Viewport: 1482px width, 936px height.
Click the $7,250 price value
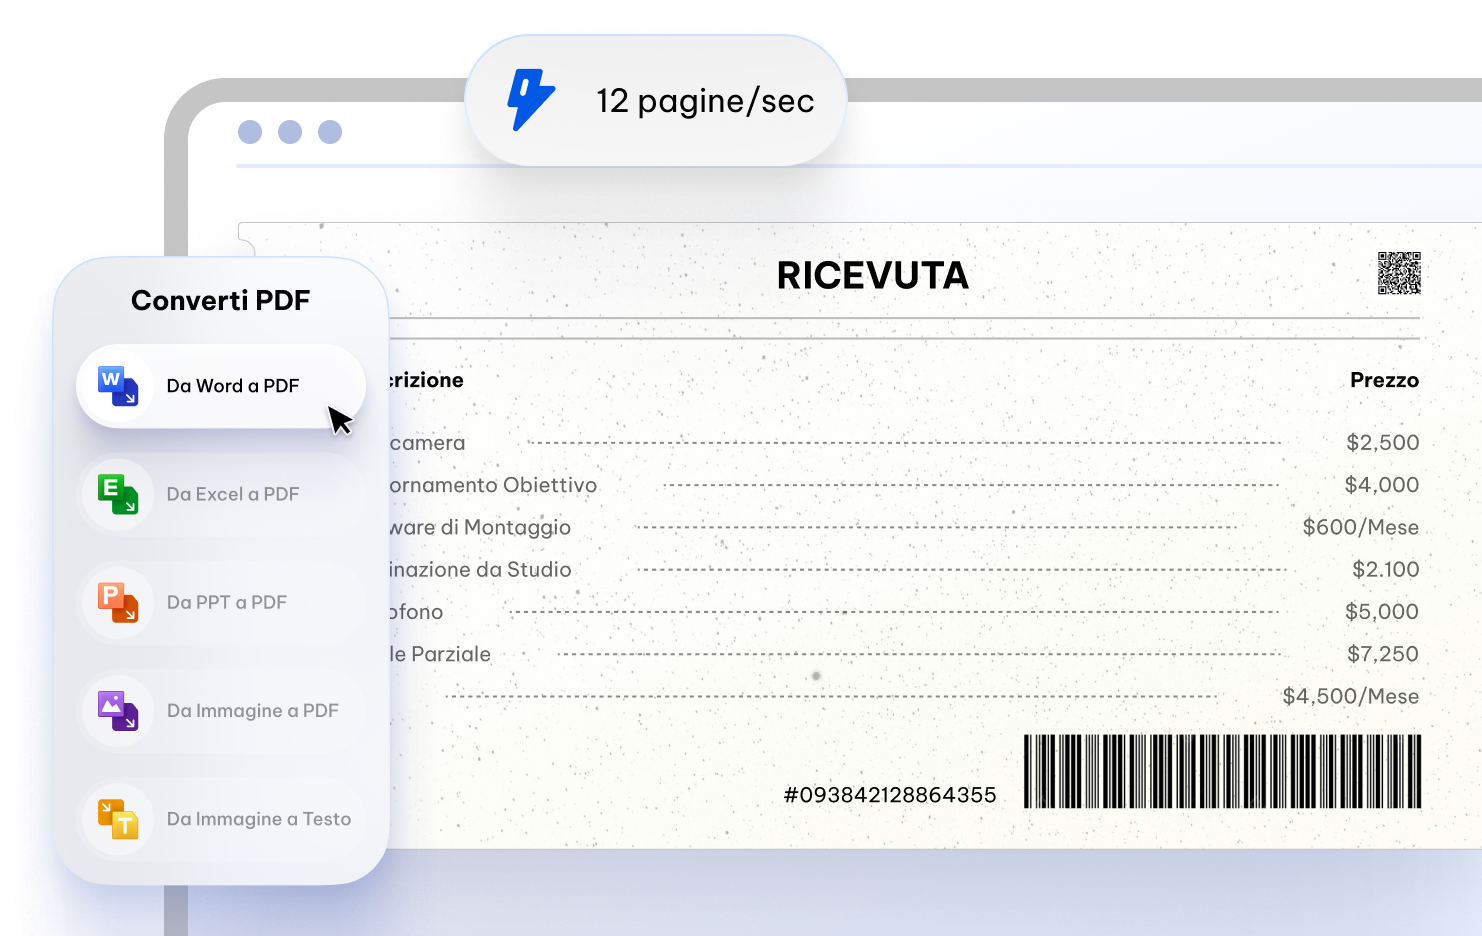pos(1383,654)
